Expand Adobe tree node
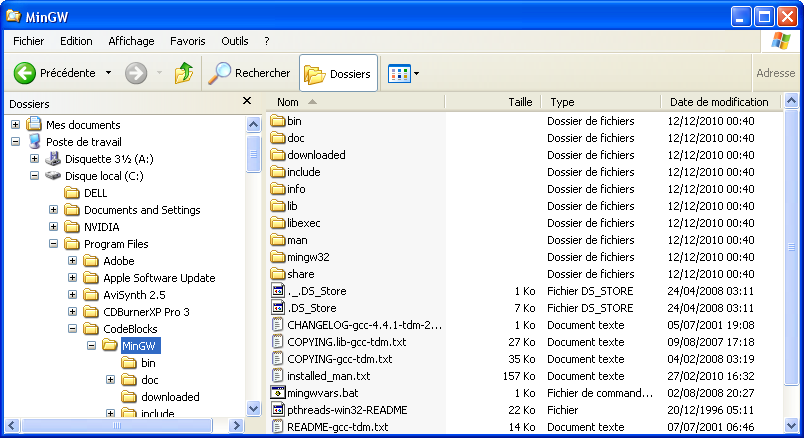 point(72,261)
